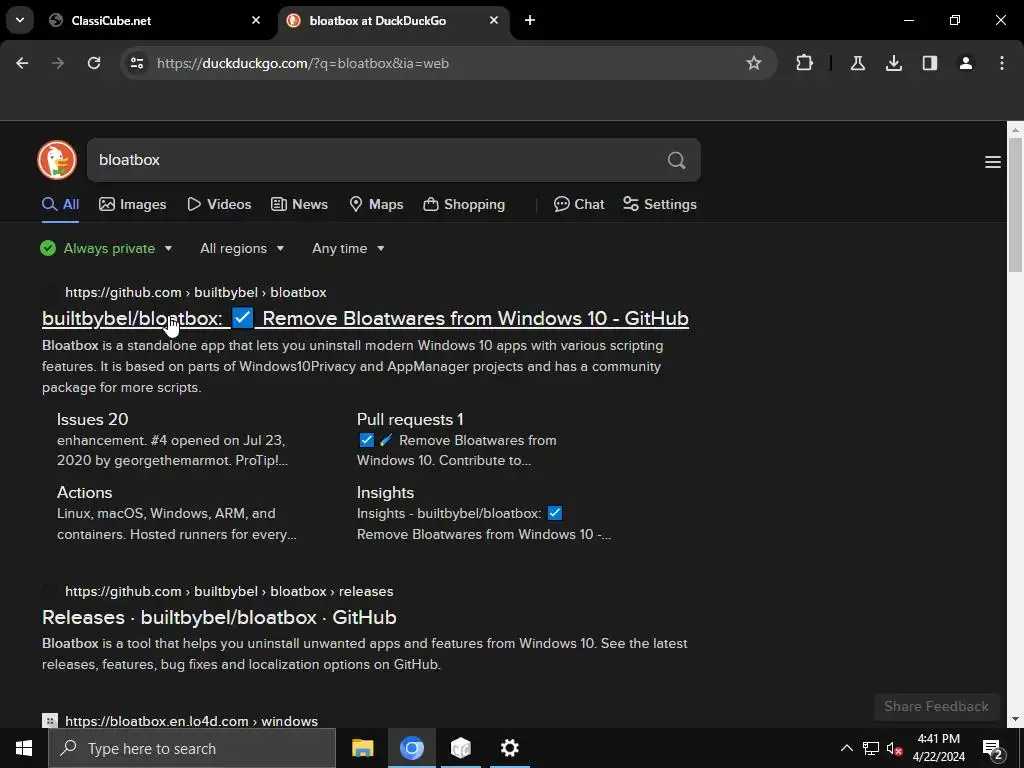1024x768 pixels.
Task: Open the profile account icon
Action: coord(965,63)
